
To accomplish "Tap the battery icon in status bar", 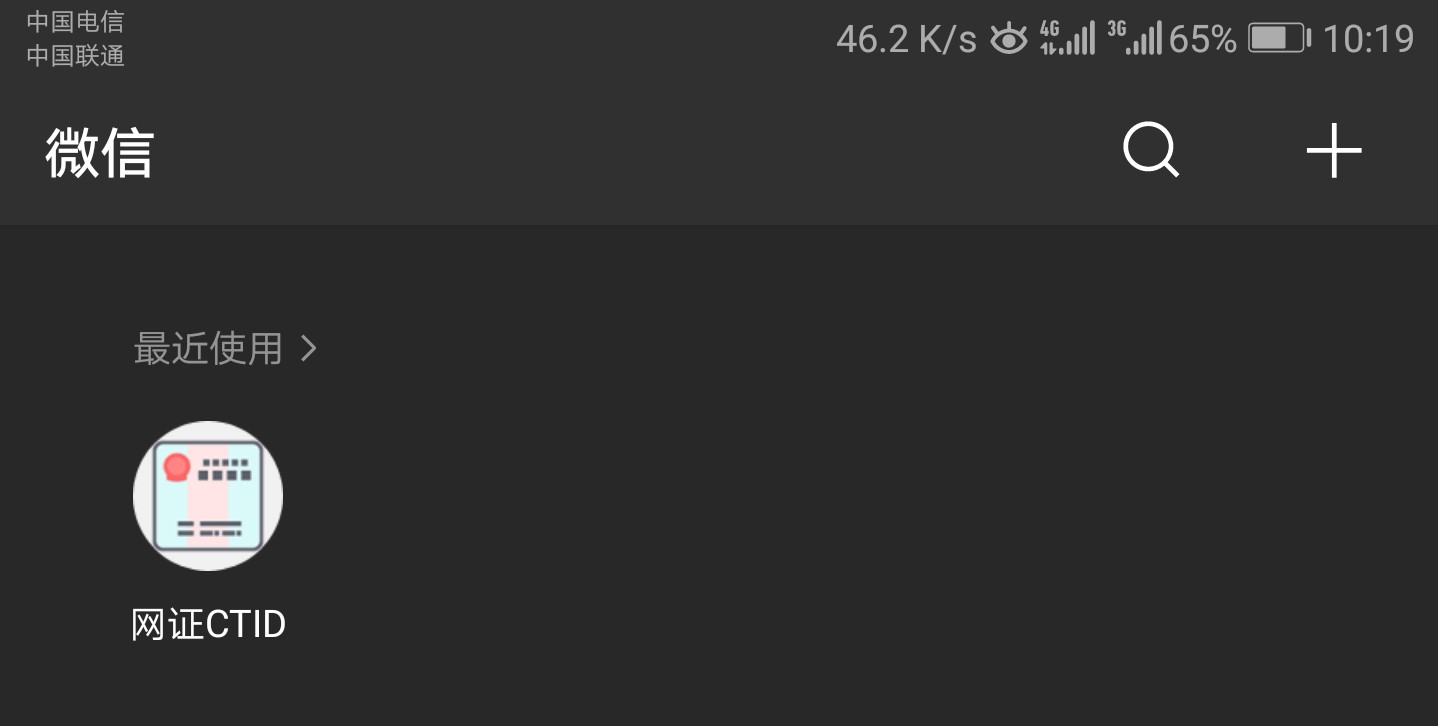I will [1279, 38].
